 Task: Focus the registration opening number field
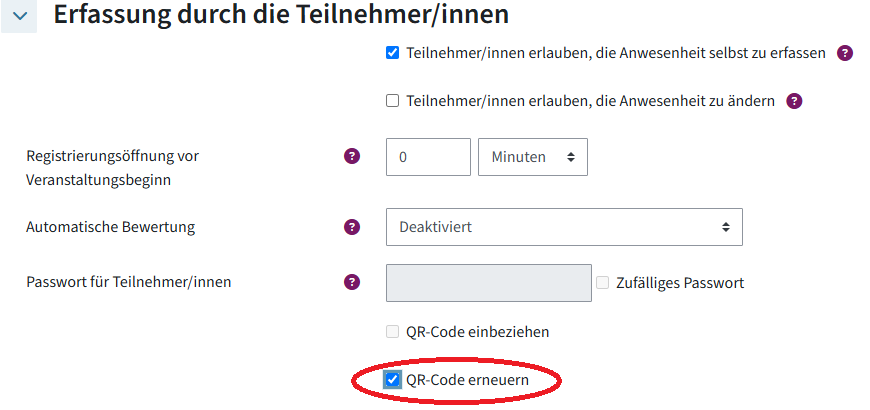(x=428, y=157)
